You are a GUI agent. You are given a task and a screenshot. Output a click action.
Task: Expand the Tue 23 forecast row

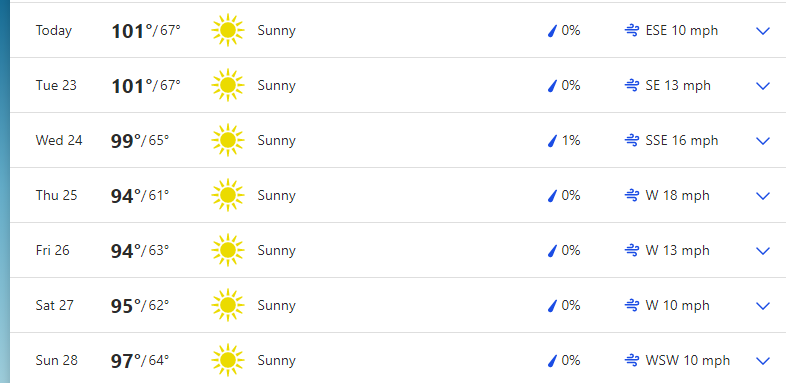[762, 86]
